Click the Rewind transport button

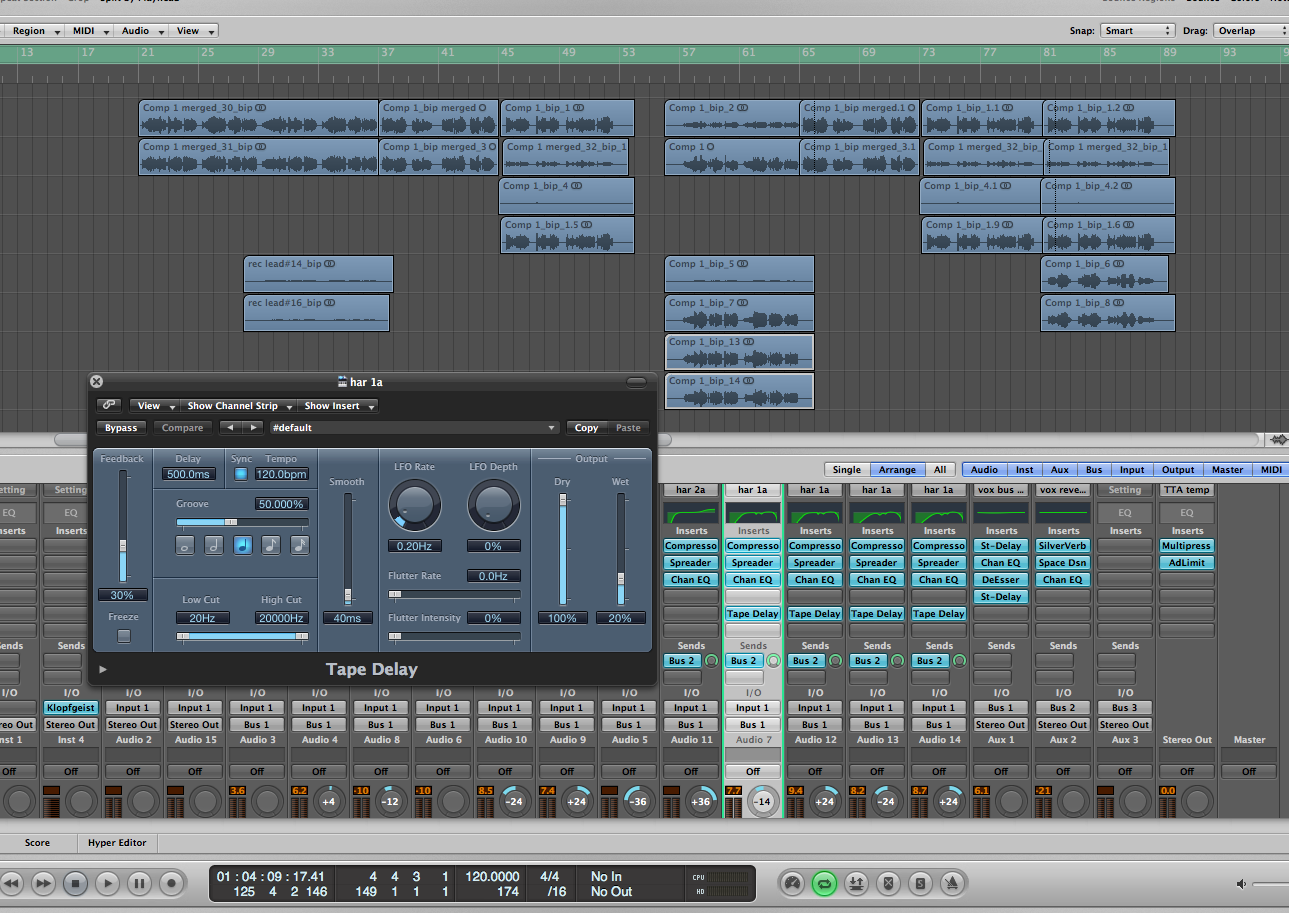pyautogui.click(x=11, y=883)
